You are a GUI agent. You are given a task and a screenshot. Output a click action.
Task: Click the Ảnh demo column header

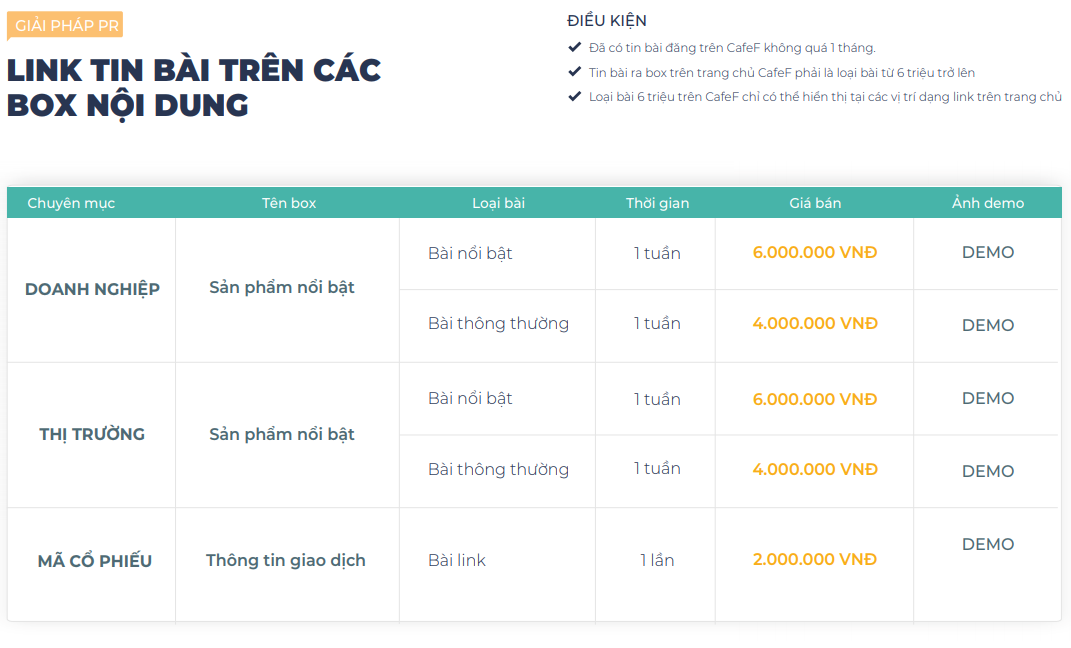pos(987,203)
